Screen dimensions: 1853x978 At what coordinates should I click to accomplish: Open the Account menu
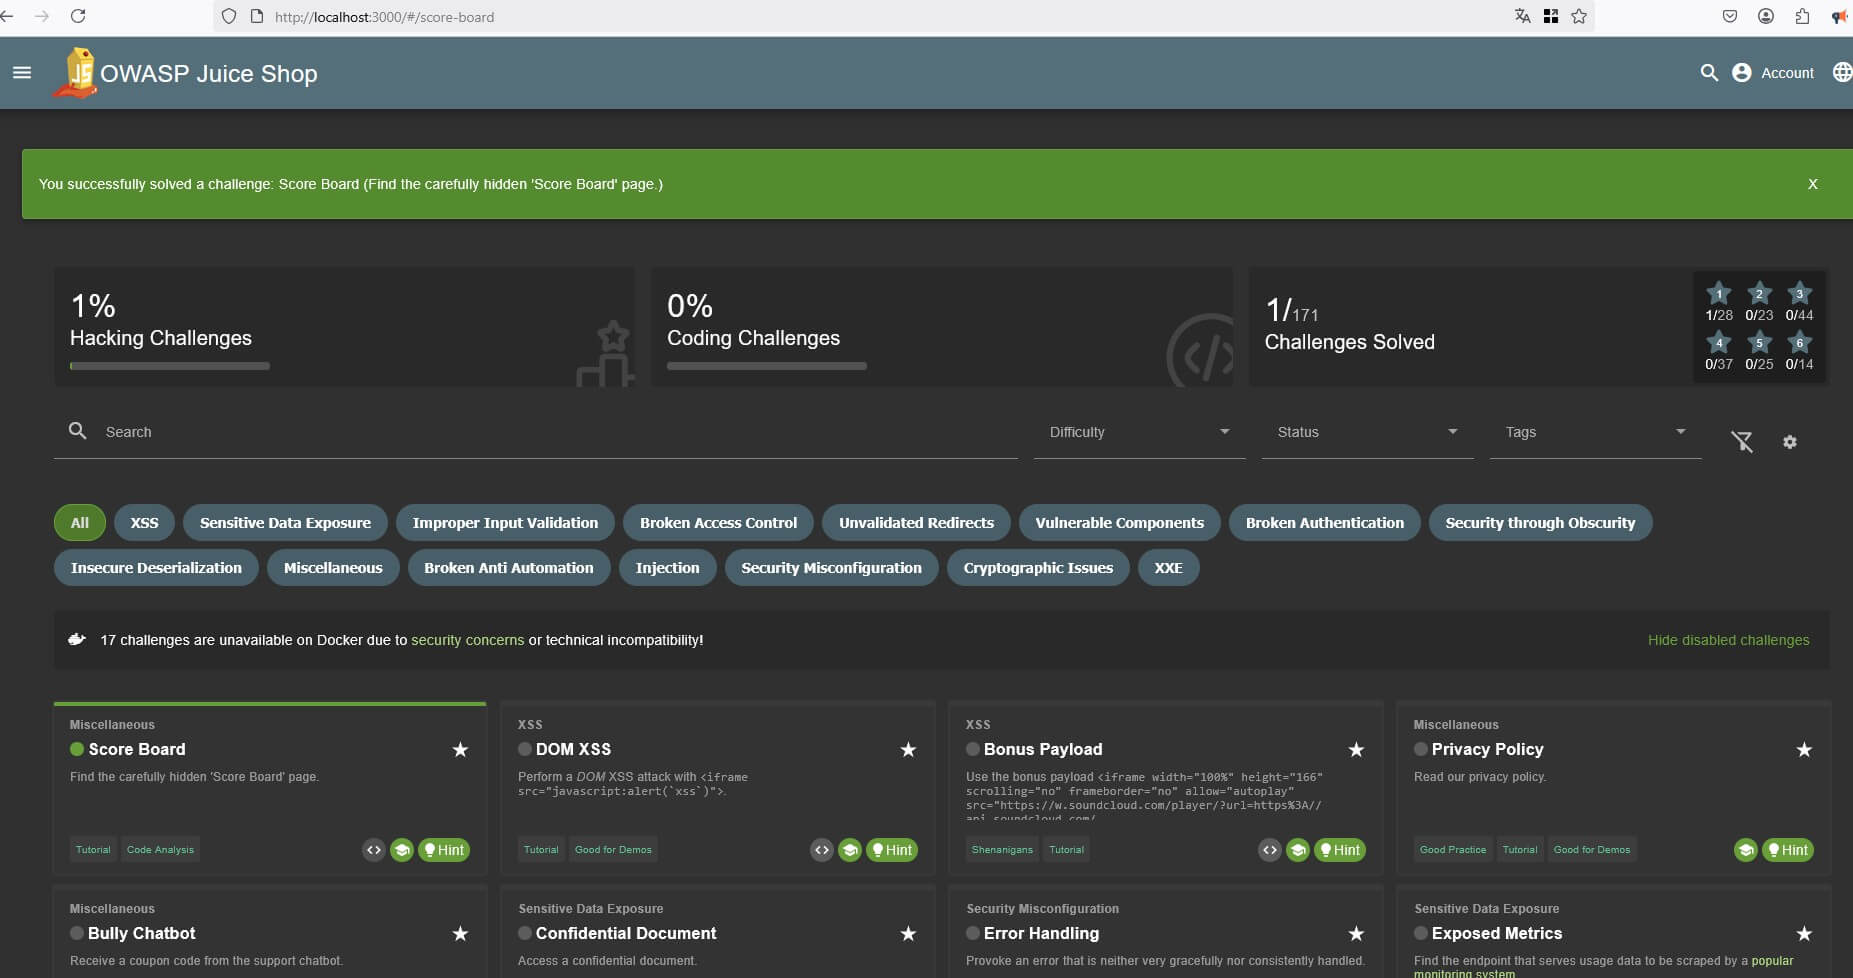pyautogui.click(x=1772, y=73)
